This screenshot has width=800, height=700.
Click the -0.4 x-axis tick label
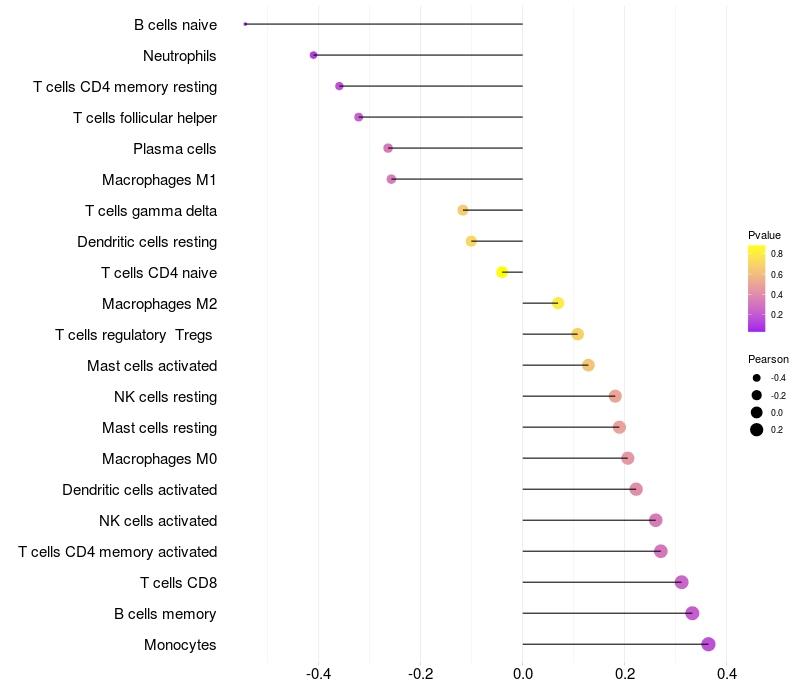tap(318, 674)
